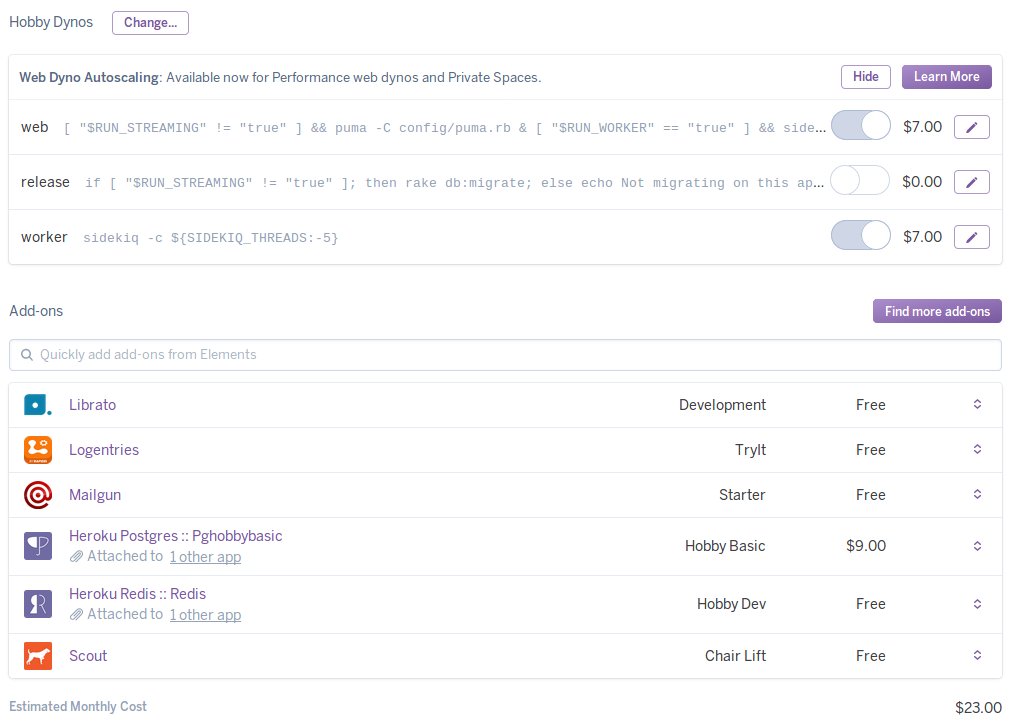Screen dimensions: 1014x727
Task: Click the $0.00 release dyno price
Action: click(922, 182)
